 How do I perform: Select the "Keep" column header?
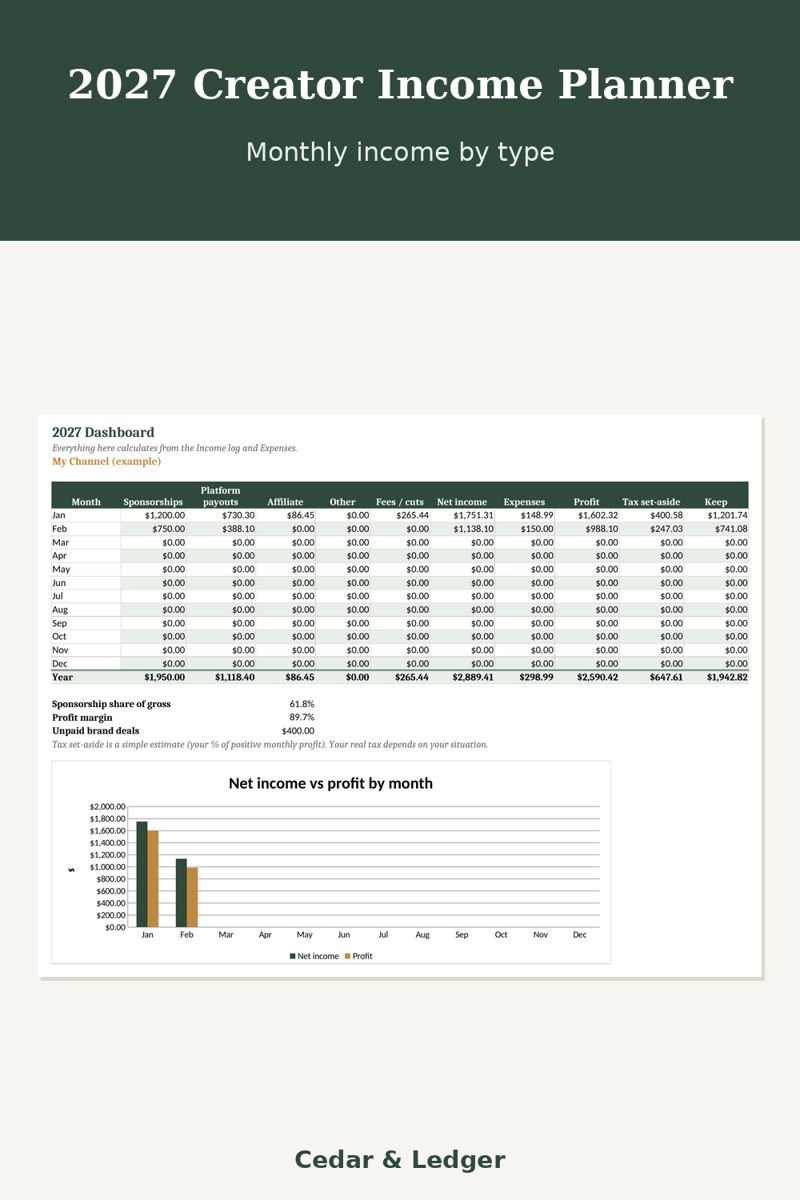tap(716, 502)
